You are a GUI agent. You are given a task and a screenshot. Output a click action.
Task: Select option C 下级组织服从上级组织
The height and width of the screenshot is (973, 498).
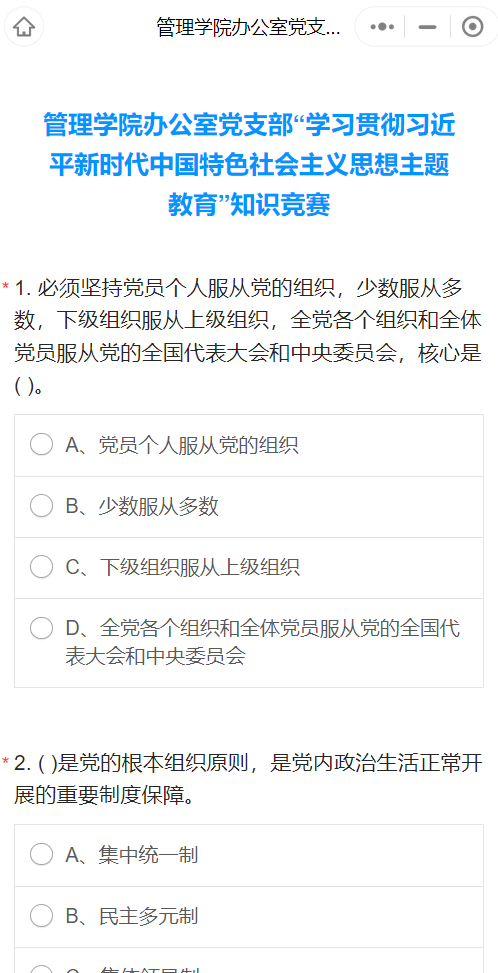coord(249,567)
